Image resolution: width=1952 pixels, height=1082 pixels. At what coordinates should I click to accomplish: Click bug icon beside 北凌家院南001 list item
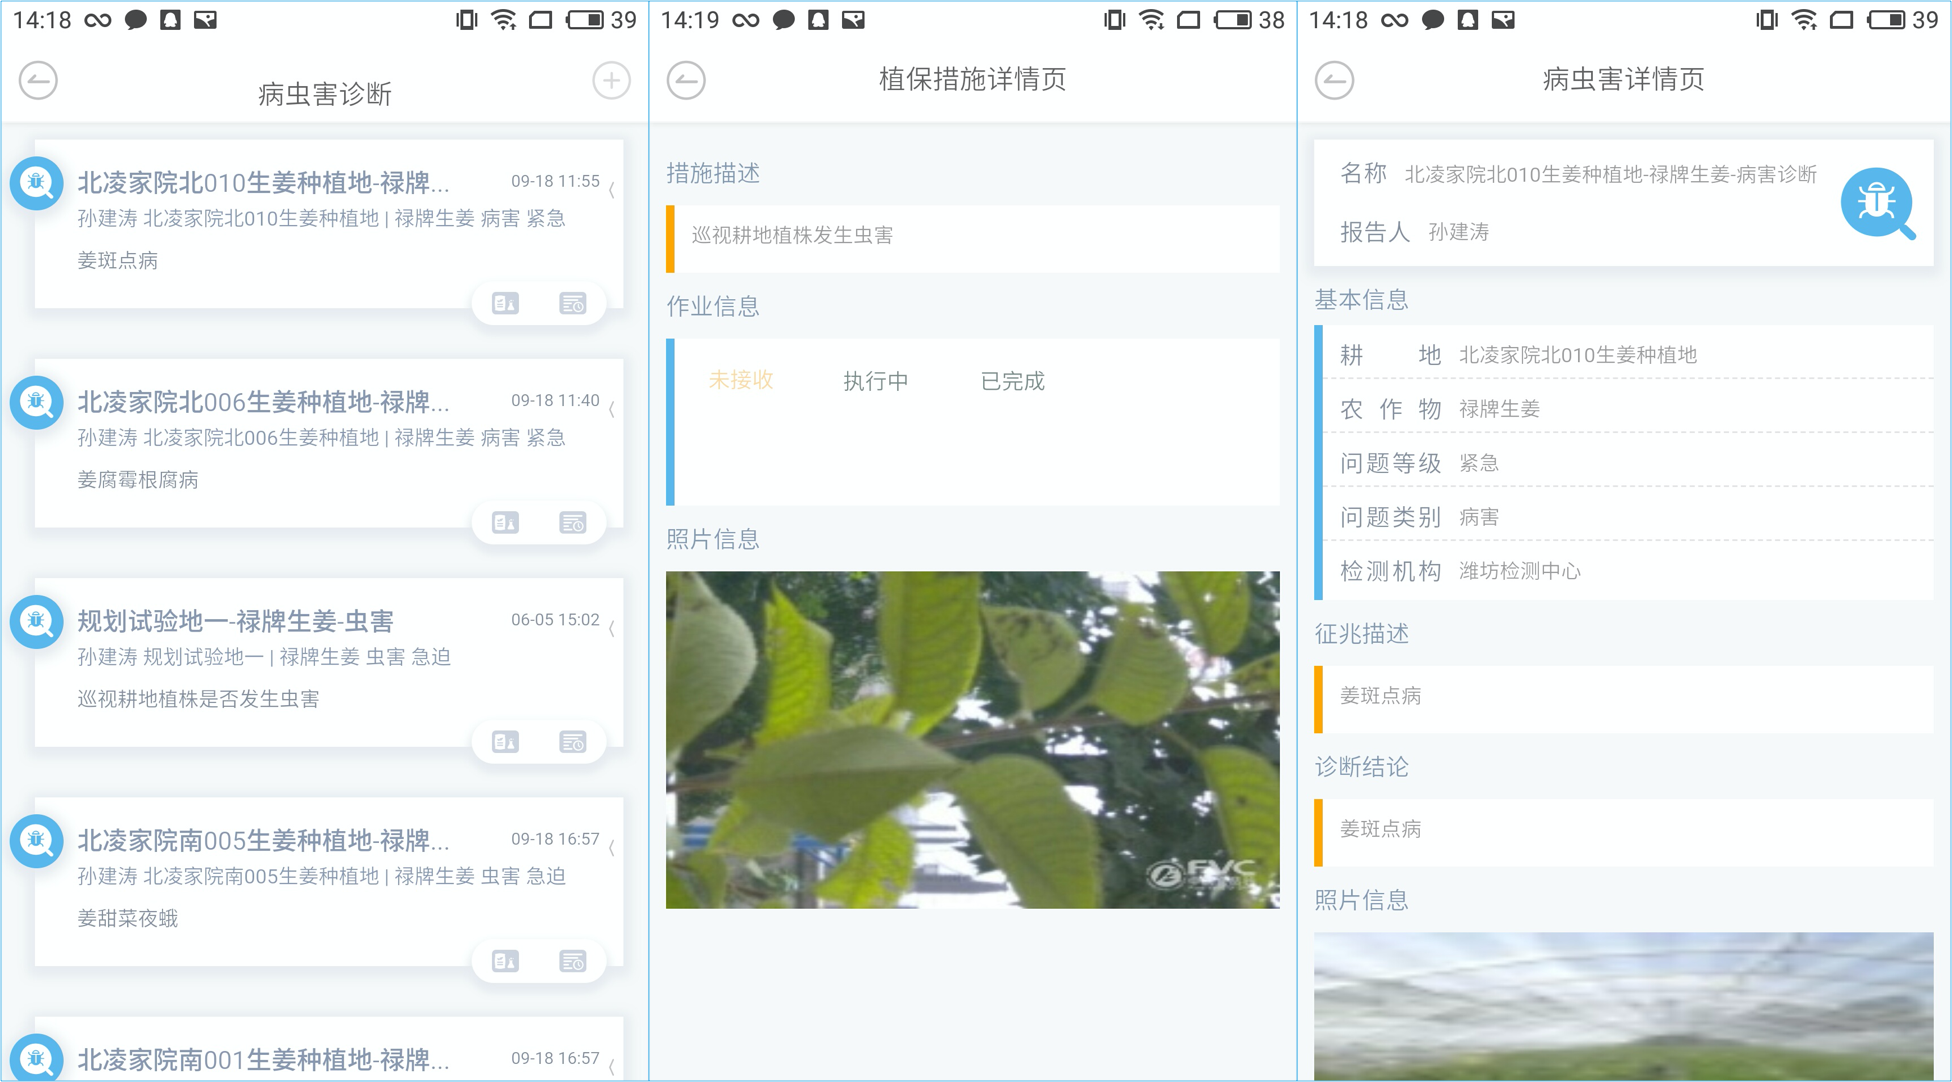(37, 1058)
